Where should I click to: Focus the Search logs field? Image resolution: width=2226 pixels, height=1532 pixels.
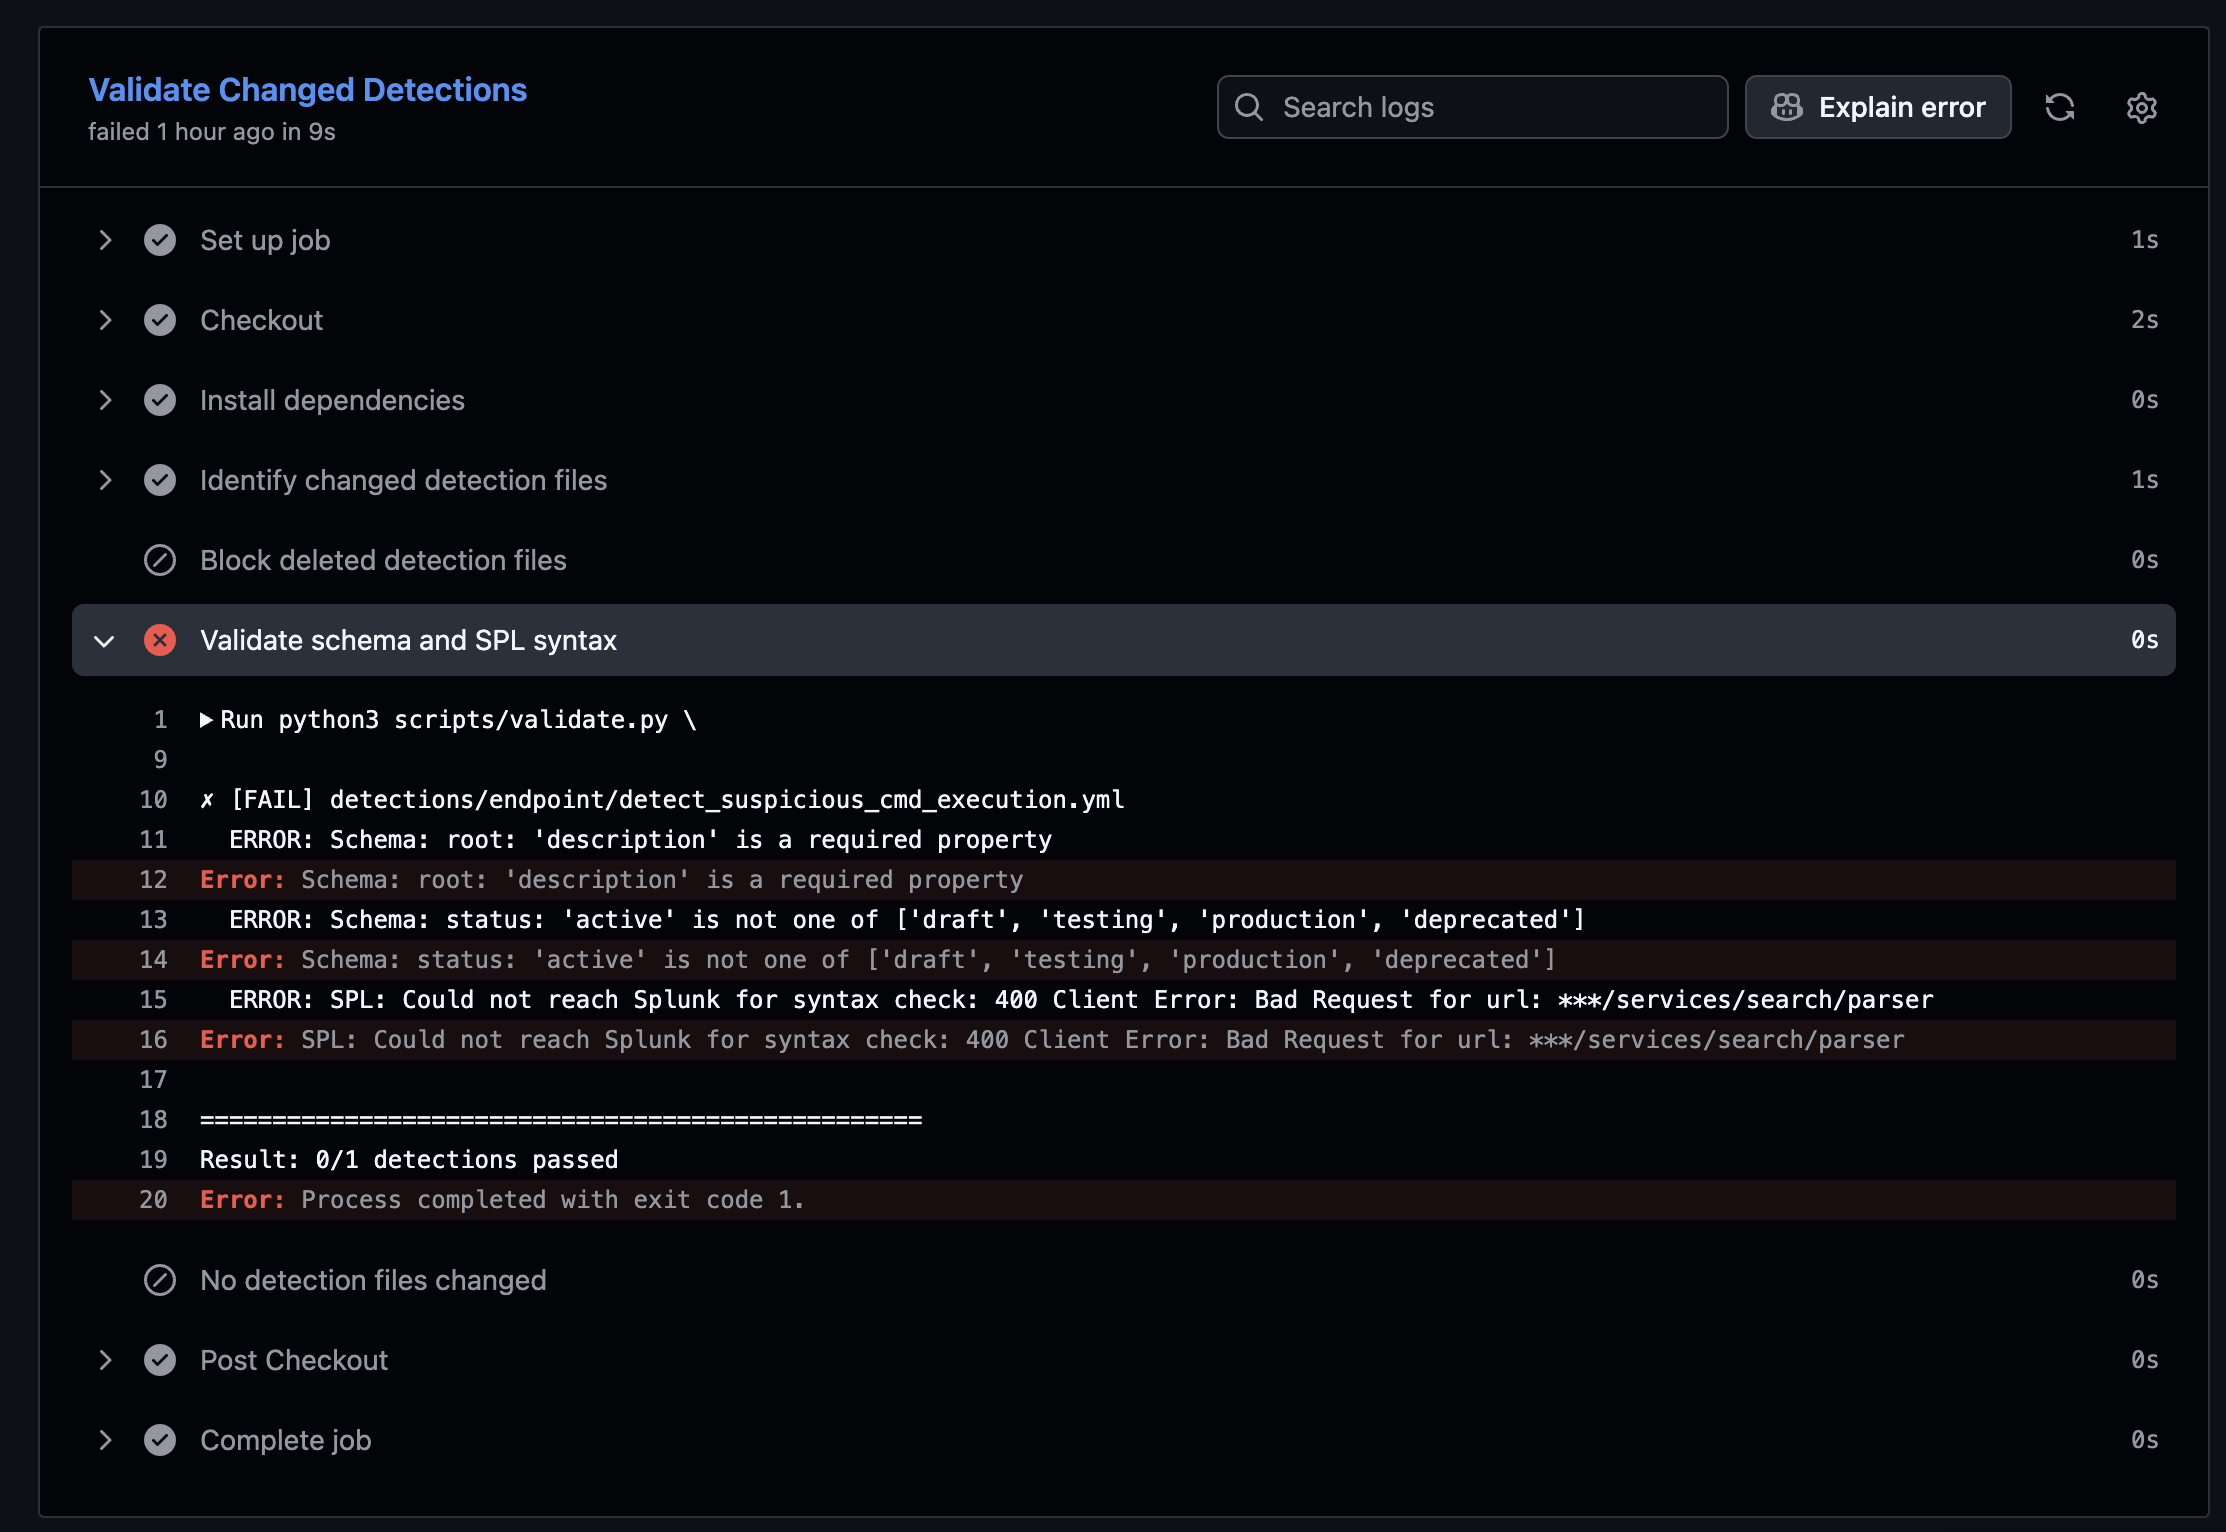[1472, 107]
